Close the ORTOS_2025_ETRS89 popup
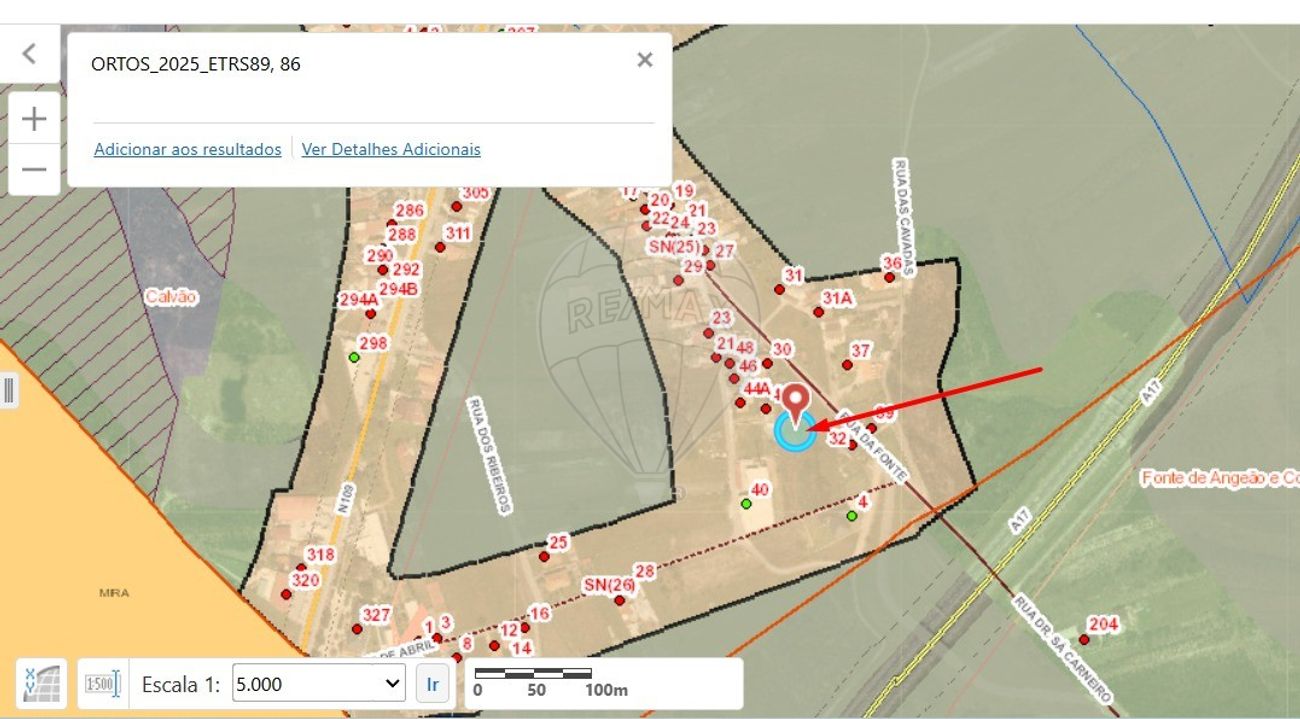Viewport: 1300px width, 719px height. [x=645, y=60]
